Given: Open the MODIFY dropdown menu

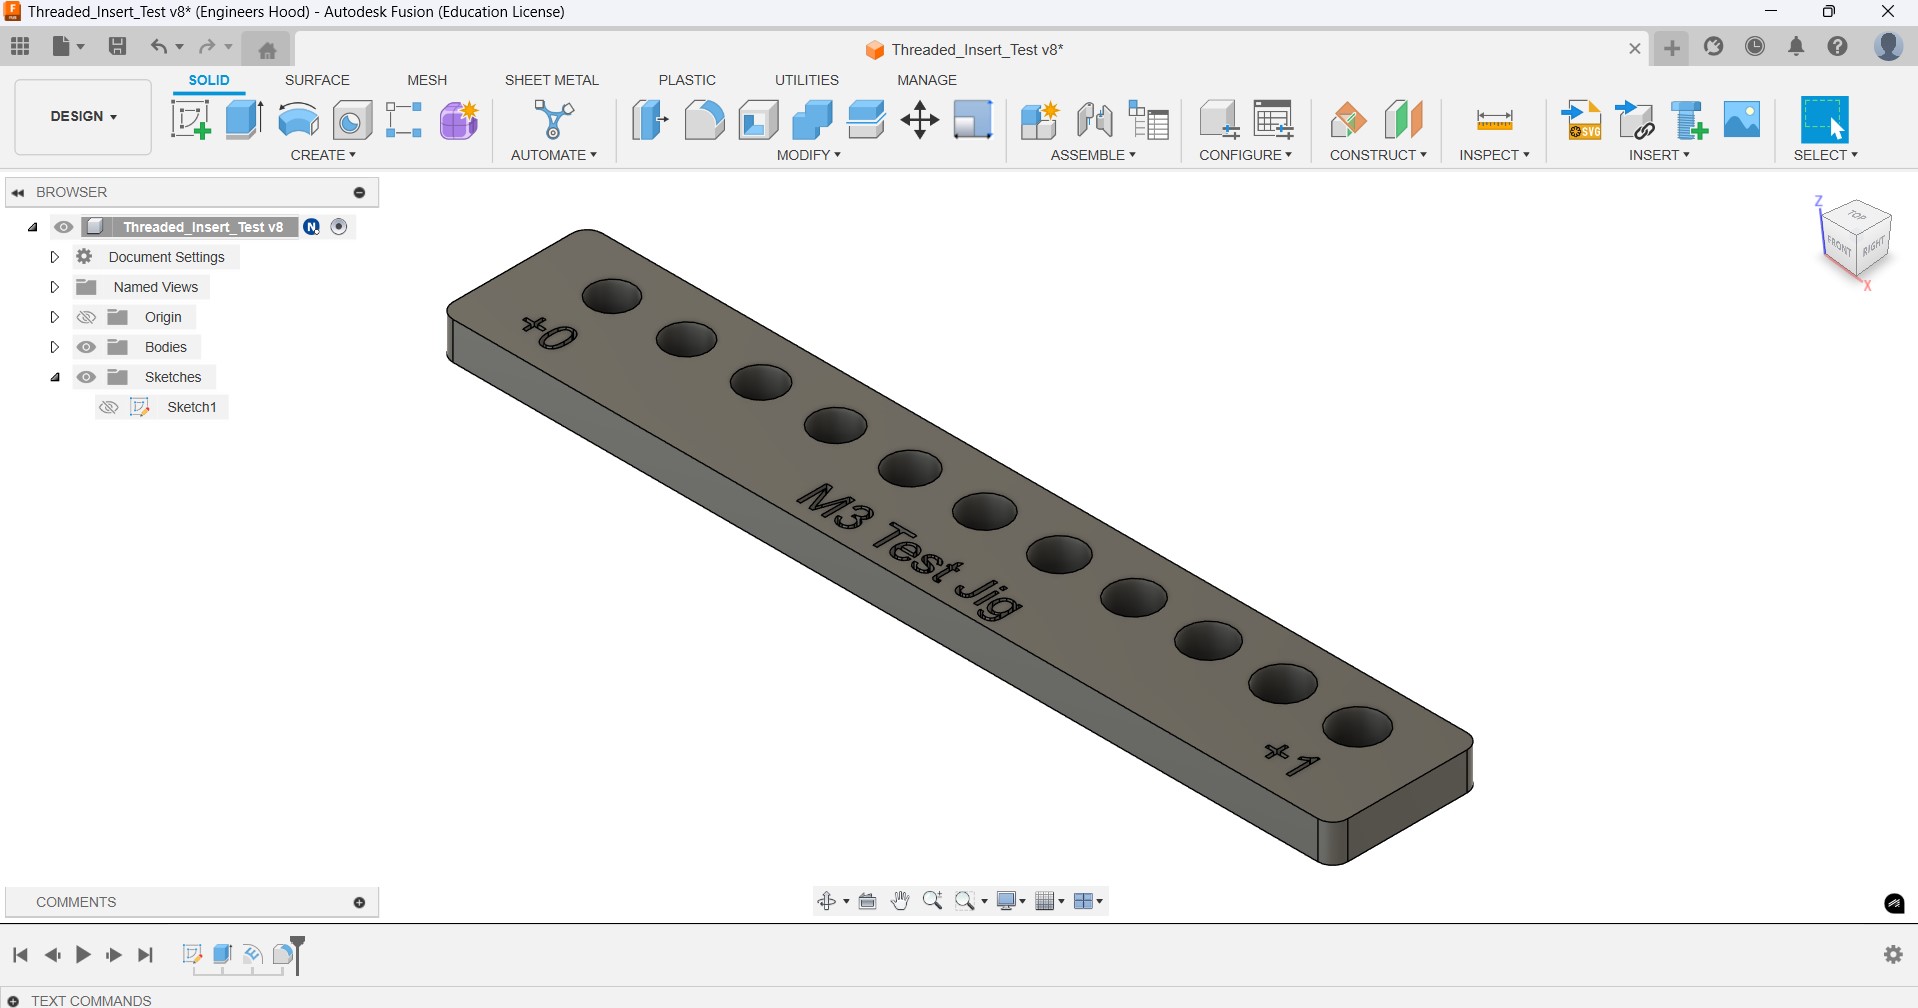Looking at the screenshot, I should coord(809,155).
